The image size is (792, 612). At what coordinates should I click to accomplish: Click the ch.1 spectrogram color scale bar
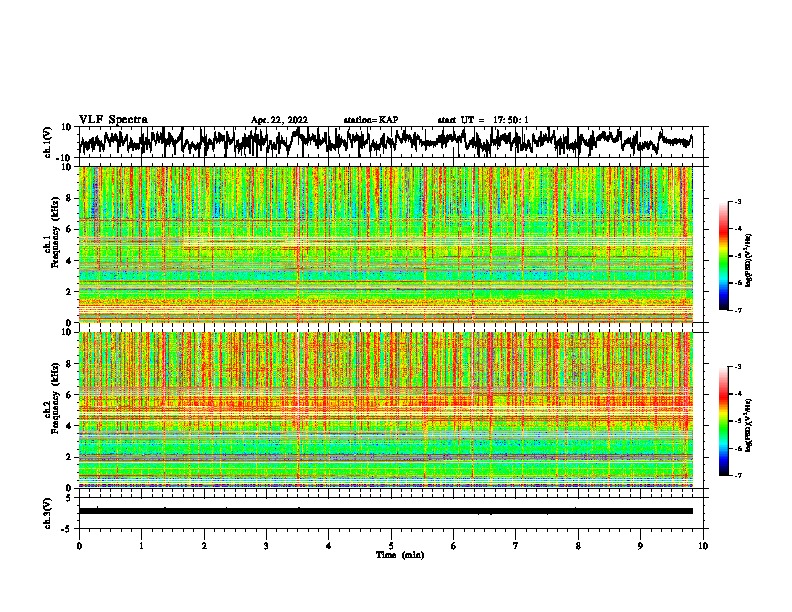(723, 256)
